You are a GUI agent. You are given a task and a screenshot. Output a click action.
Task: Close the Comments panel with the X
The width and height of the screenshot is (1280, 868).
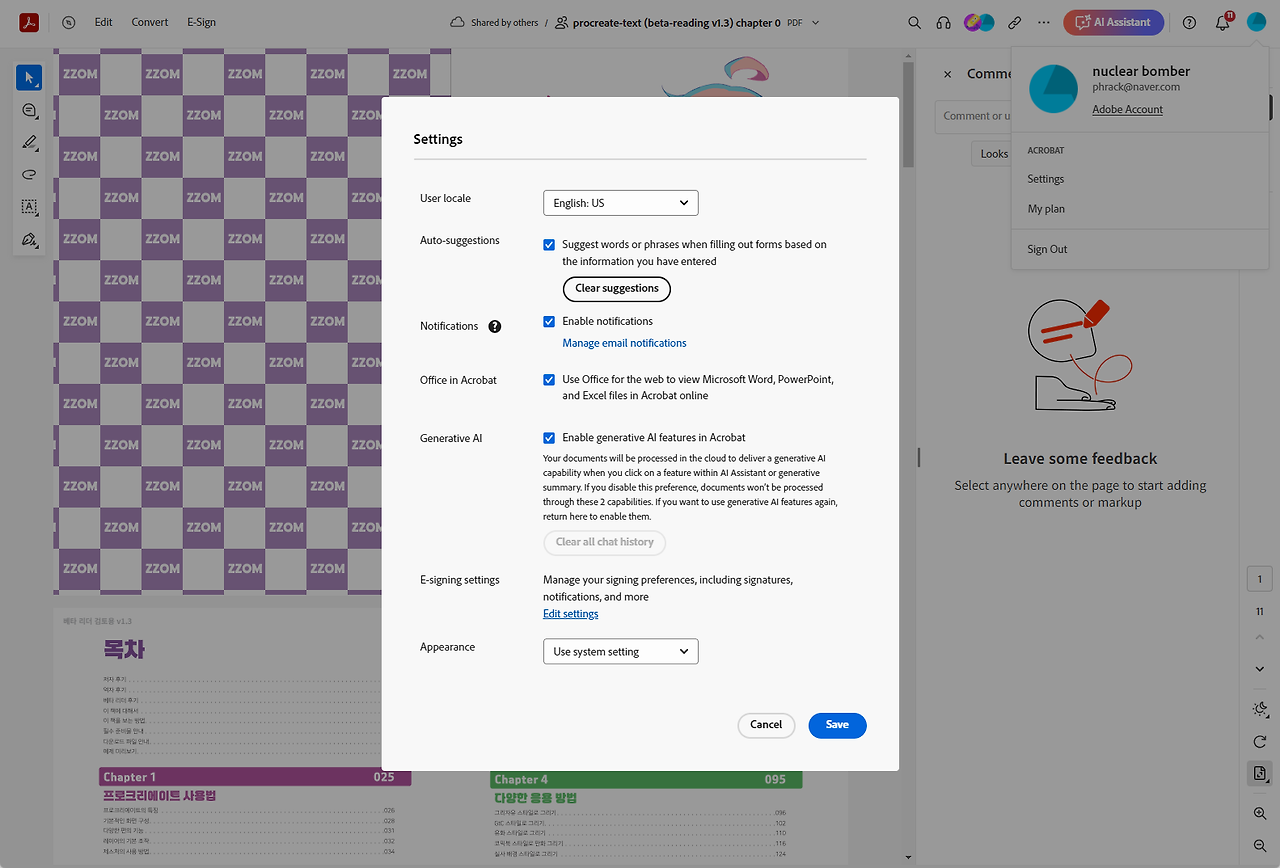click(948, 74)
